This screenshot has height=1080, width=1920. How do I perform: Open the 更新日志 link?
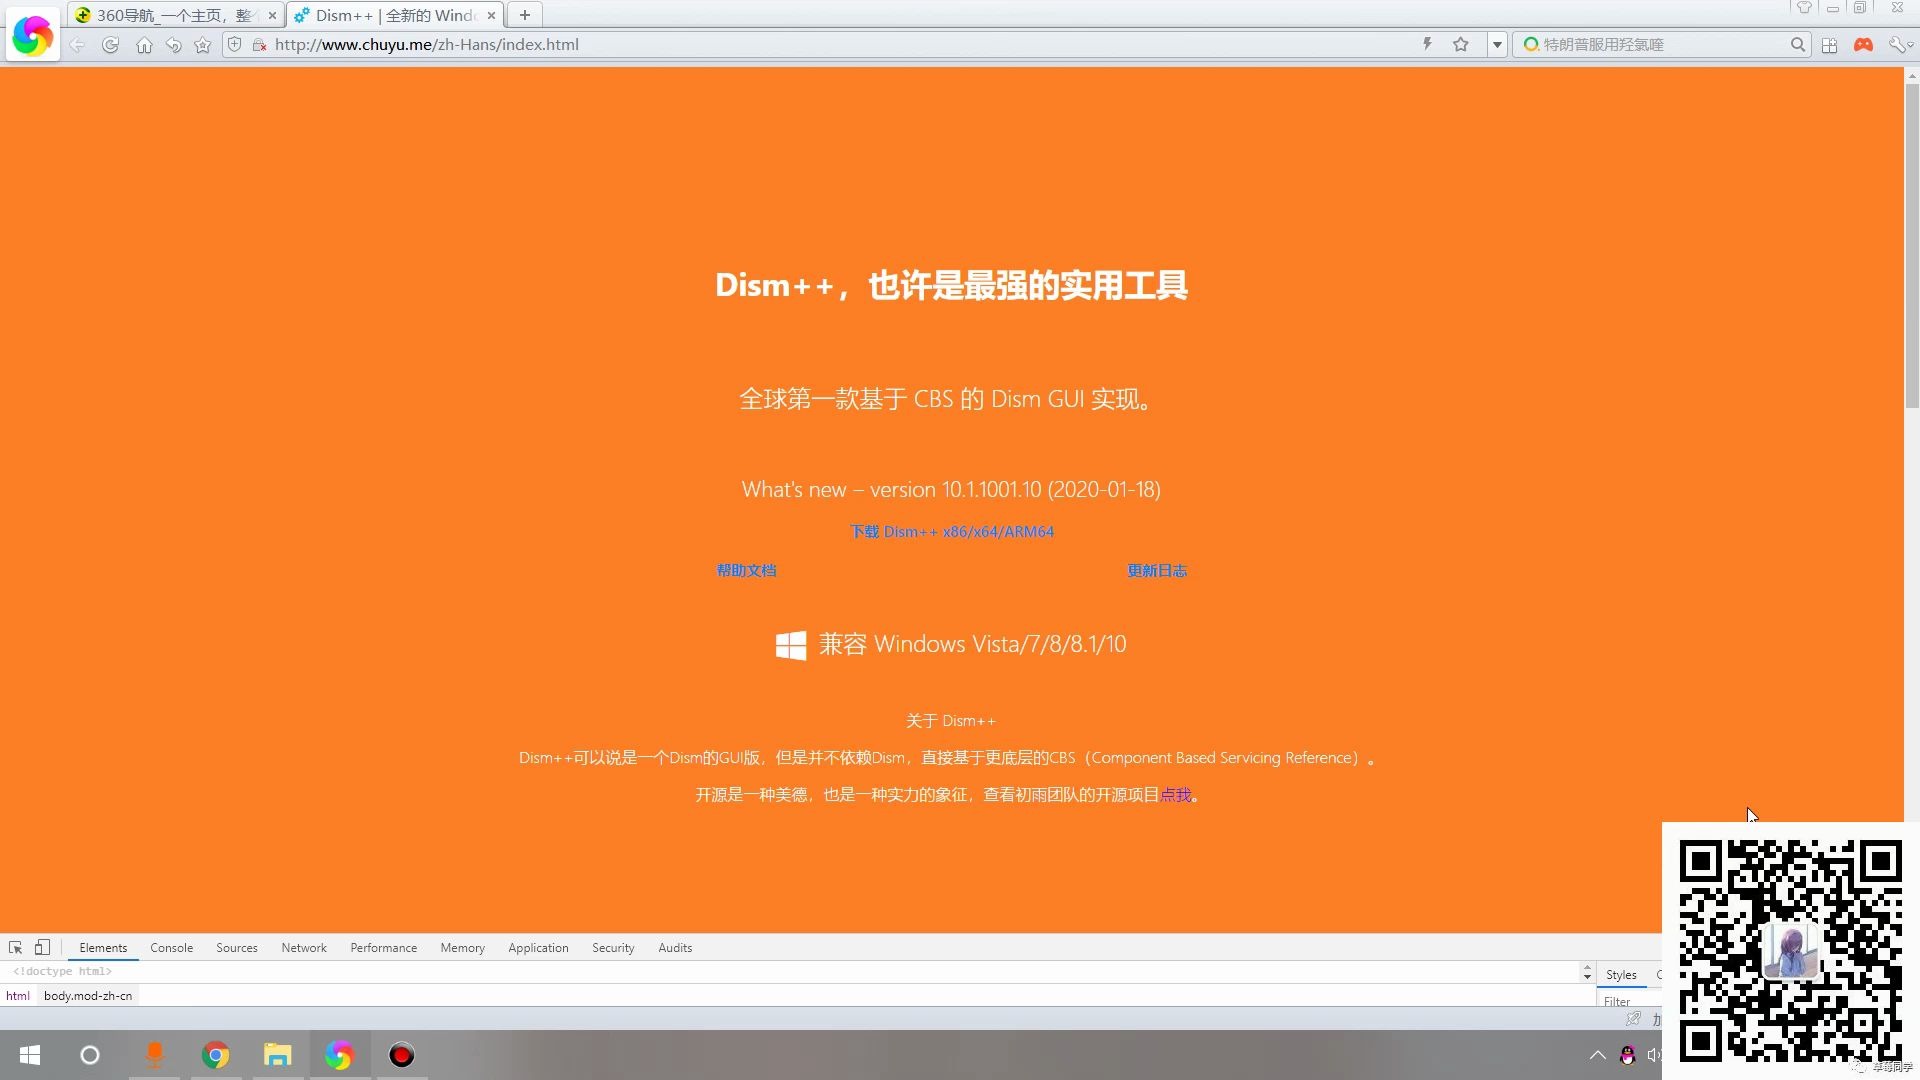(1157, 571)
